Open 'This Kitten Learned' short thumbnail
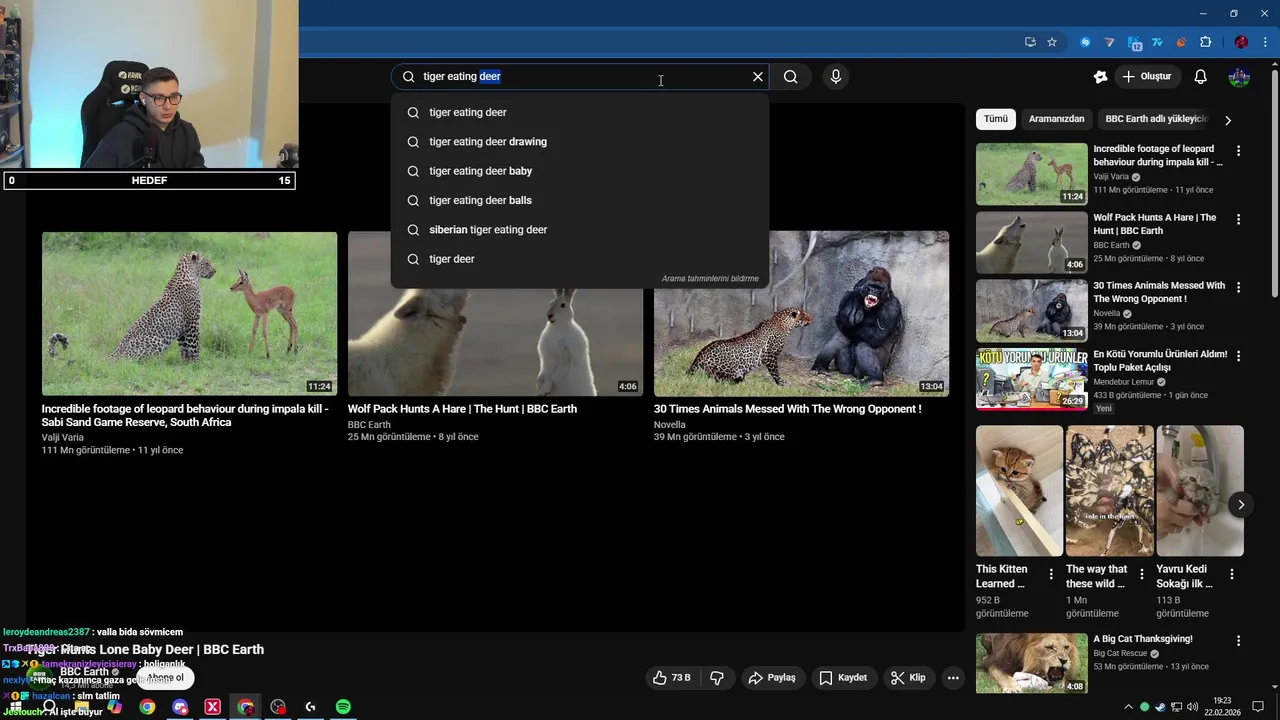Screen dimensions: 1280x720 pos(1019,491)
